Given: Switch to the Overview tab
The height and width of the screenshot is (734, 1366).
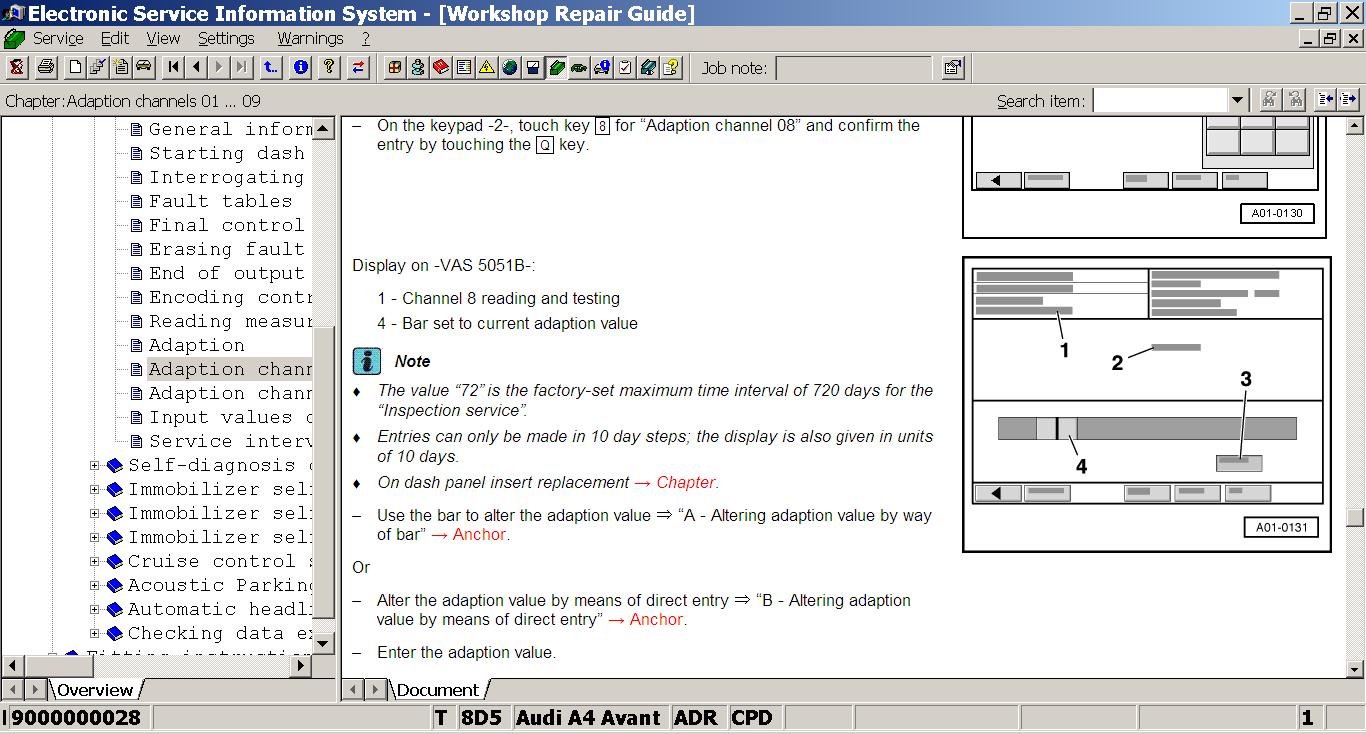Looking at the screenshot, I should pyautogui.click(x=94, y=690).
